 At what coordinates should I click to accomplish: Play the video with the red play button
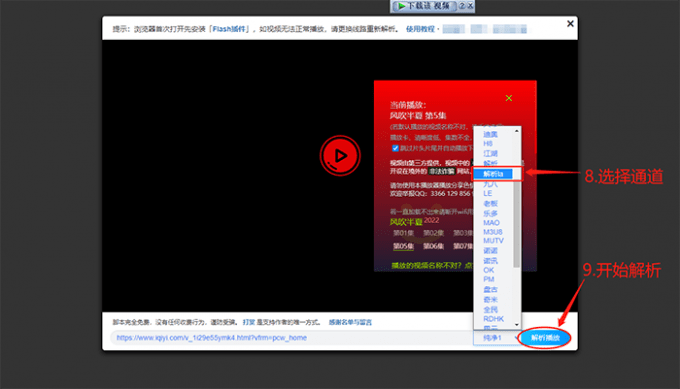click(340, 155)
